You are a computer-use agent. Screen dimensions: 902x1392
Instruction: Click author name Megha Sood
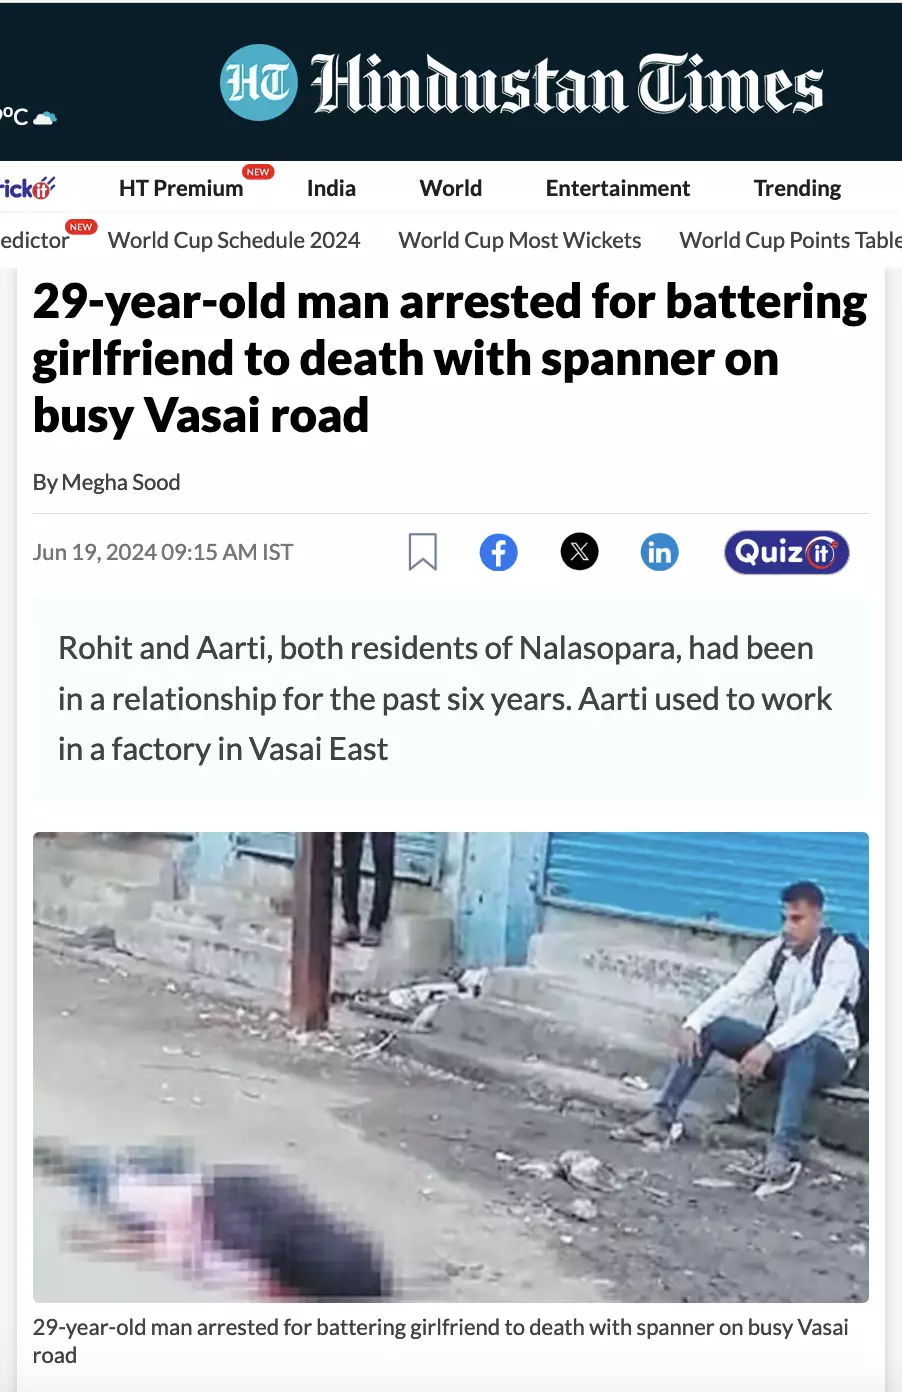pos(121,482)
